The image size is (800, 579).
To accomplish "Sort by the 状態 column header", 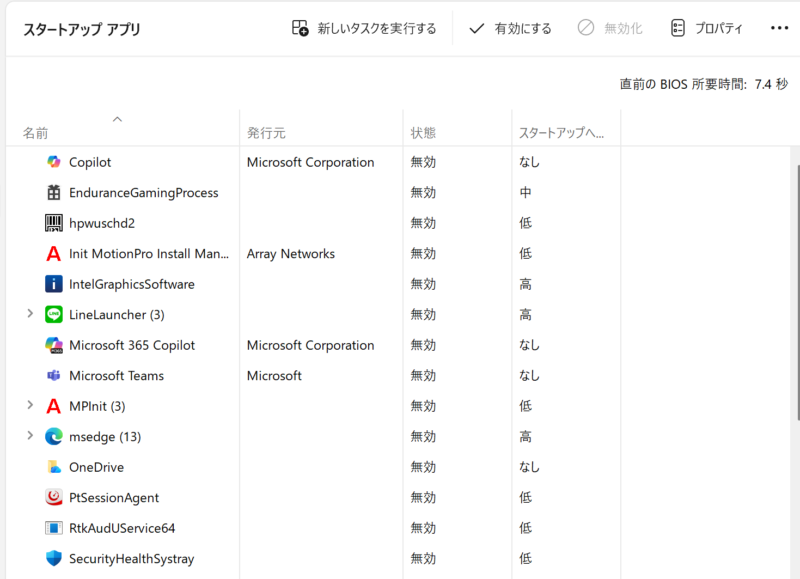I will (423, 133).
